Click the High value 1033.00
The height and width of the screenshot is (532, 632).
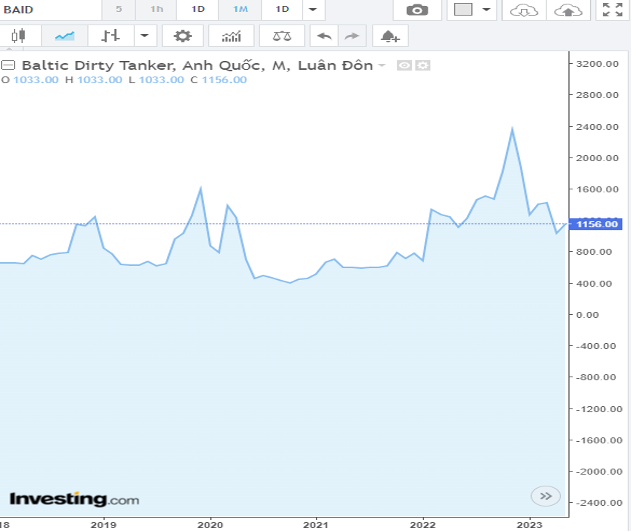[100, 80]
